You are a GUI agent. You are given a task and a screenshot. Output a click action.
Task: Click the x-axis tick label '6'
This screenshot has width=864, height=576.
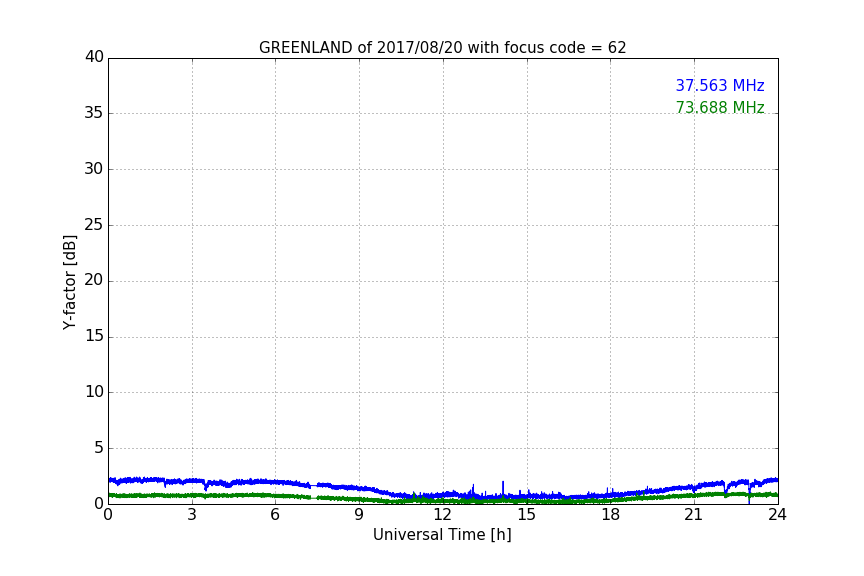tap(275, 515)
